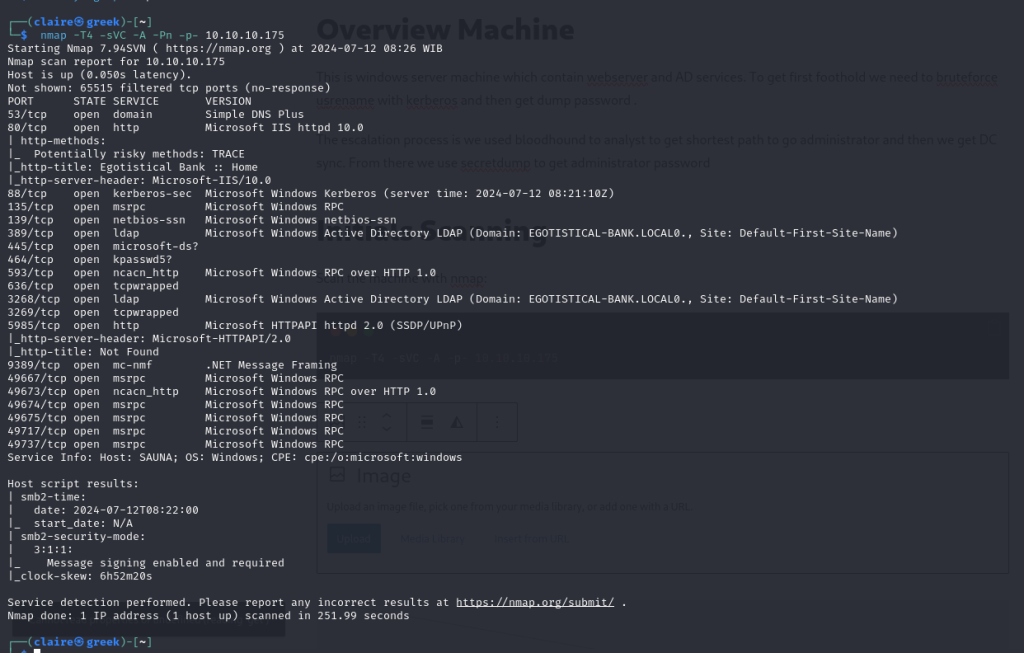The height and width of the screenshot is (653, 1024).
Task: Click the 389/tcp ldap row
Action: 453,233
